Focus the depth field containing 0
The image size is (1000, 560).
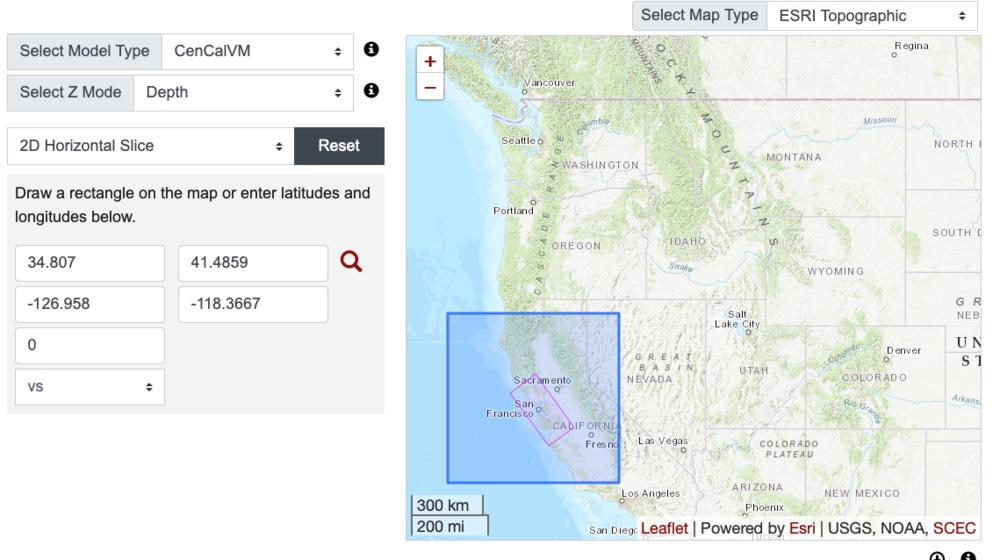(x=90, y=345)
